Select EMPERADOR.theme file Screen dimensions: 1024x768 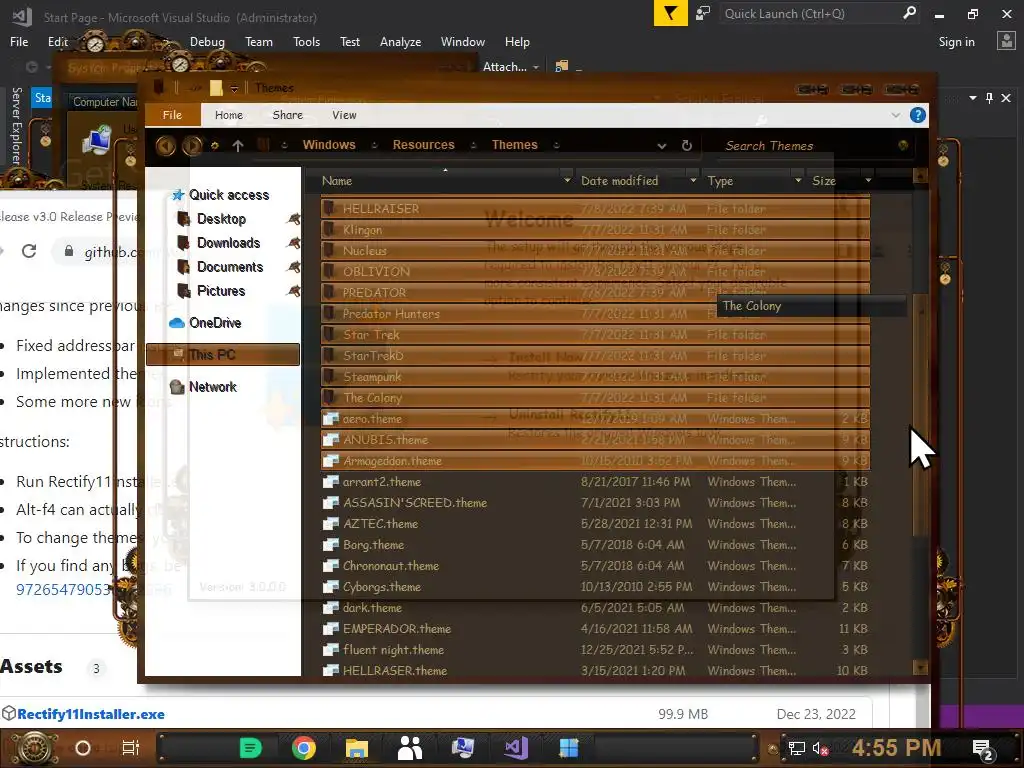click(x=595, y=628)
